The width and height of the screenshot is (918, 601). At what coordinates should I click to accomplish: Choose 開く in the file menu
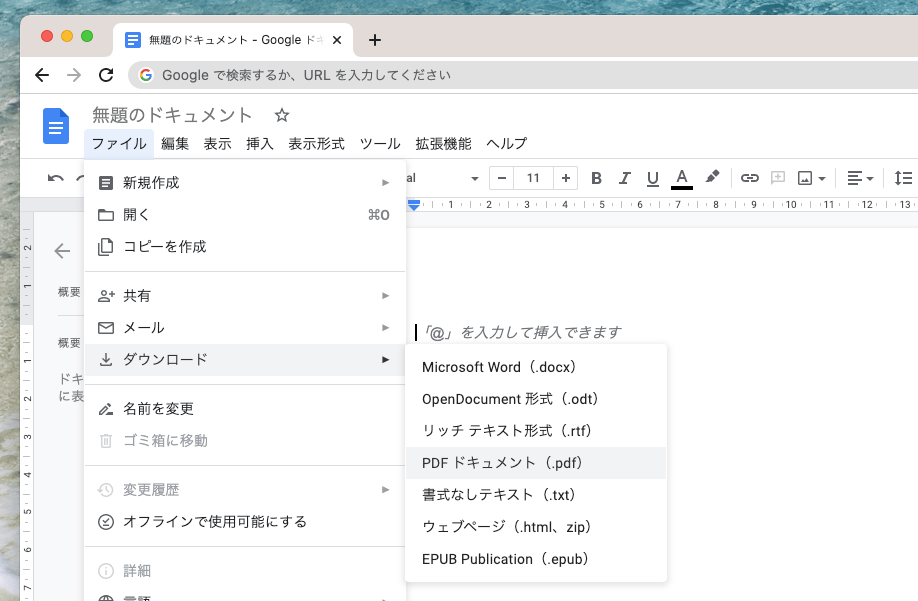click(x=245, y=215)
